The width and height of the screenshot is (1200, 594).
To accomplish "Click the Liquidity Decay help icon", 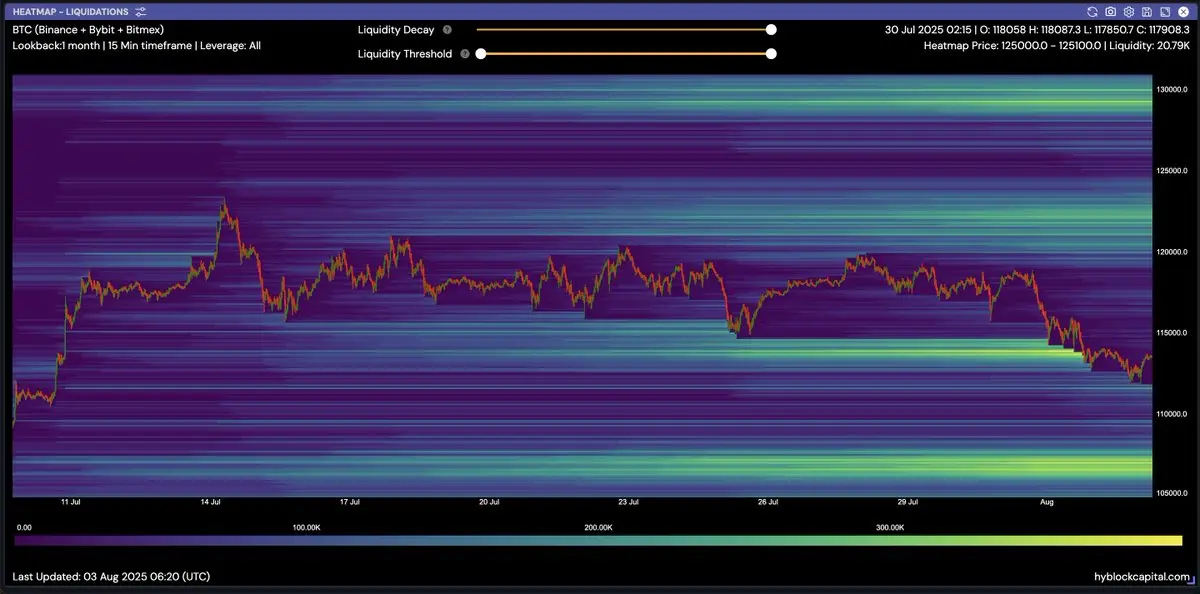I will [x=447, y=30].
